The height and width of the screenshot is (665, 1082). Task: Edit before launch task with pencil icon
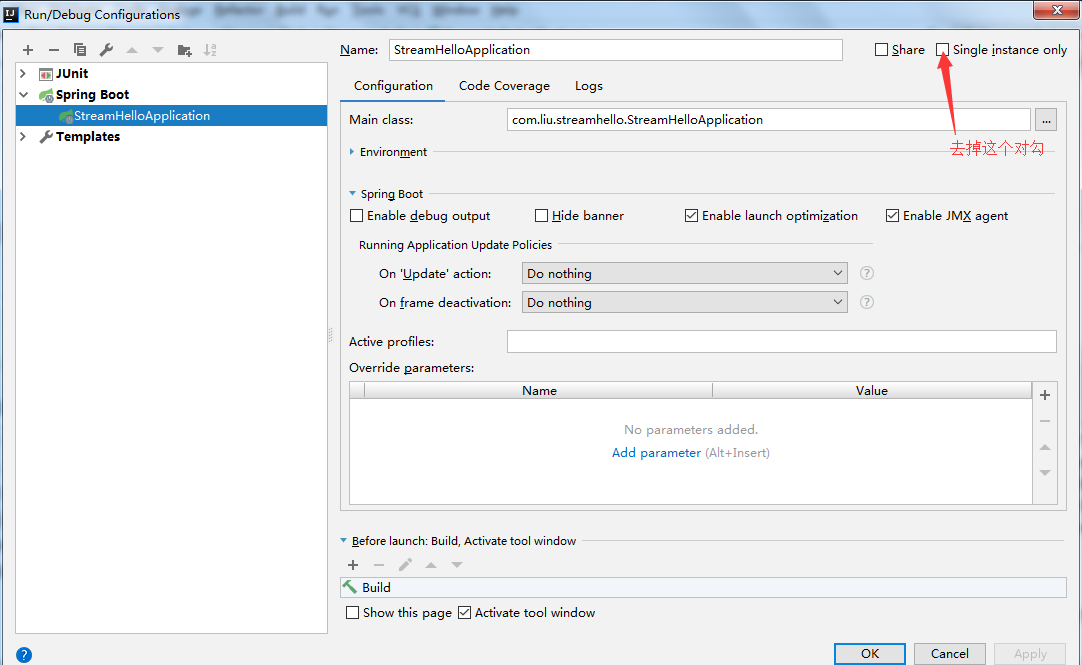[405, 565]
